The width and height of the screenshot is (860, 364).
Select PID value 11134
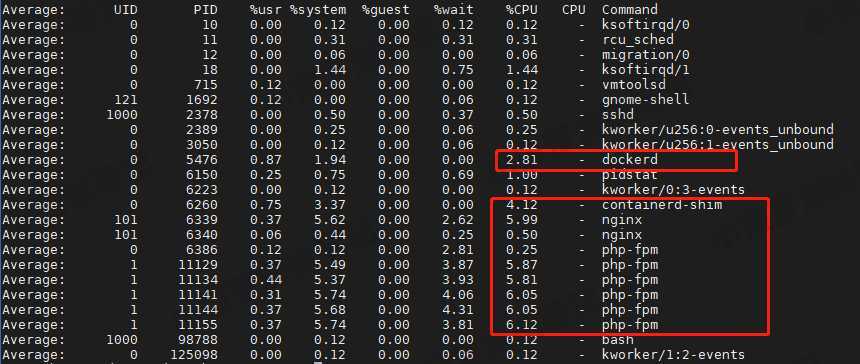point(197,280)
